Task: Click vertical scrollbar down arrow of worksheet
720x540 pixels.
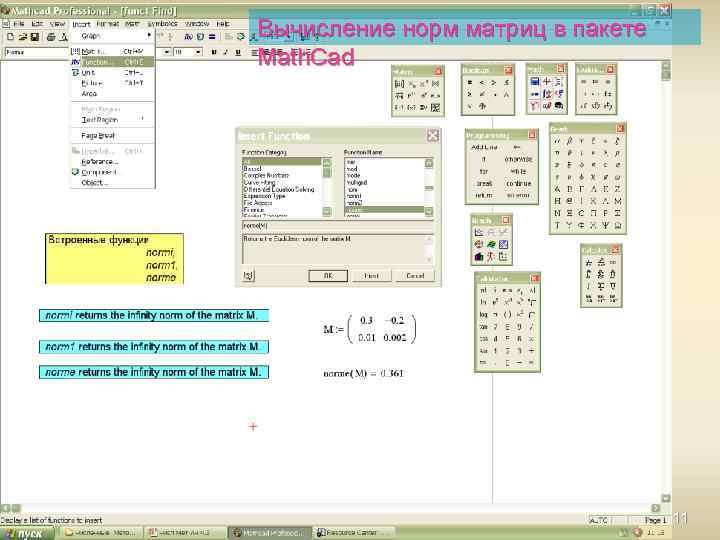Action: [666, 498]
